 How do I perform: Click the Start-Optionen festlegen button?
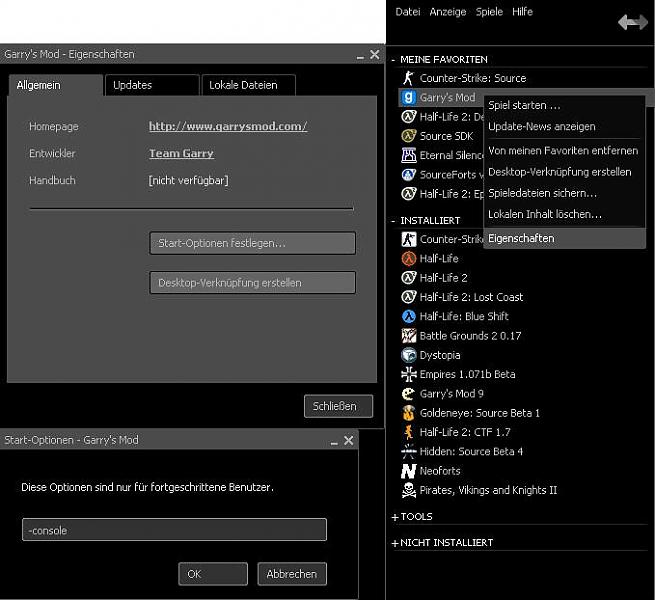[x=252, y=243]
